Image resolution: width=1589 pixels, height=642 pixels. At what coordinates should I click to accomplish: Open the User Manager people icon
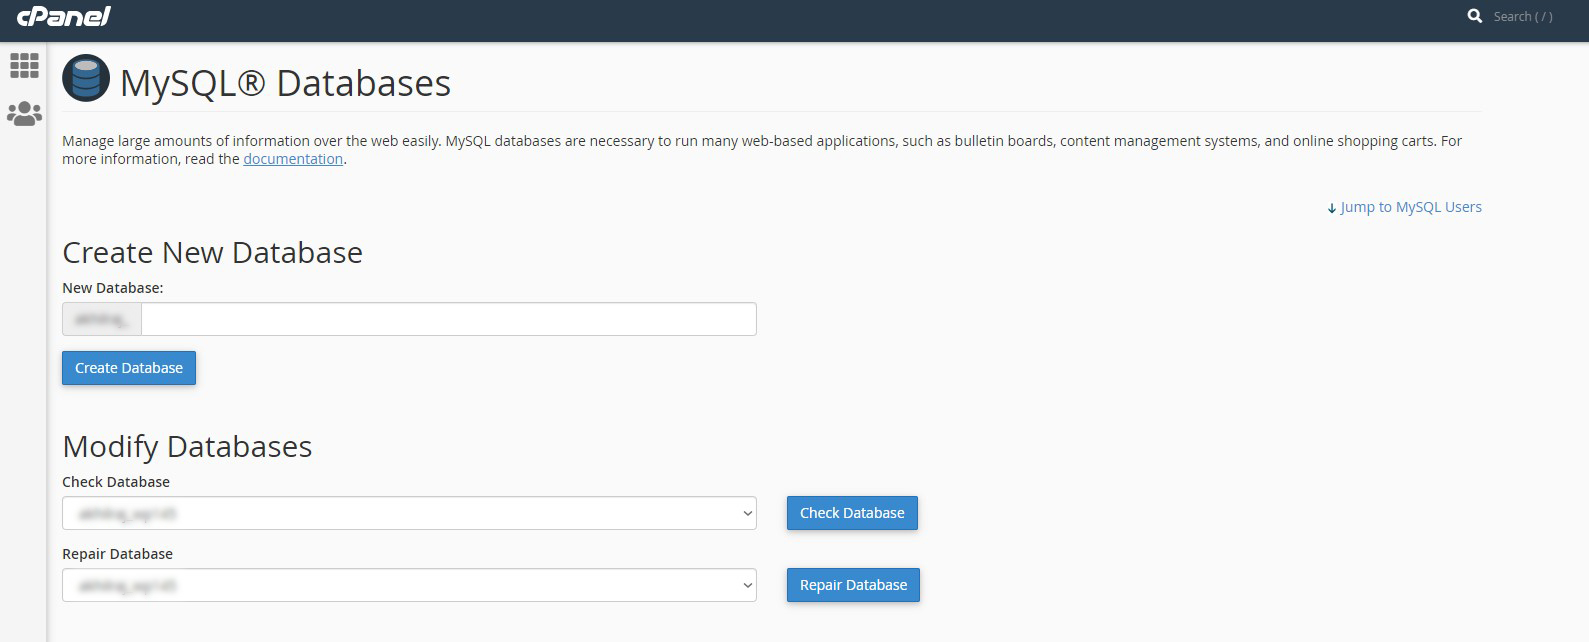tap(24, 114)
